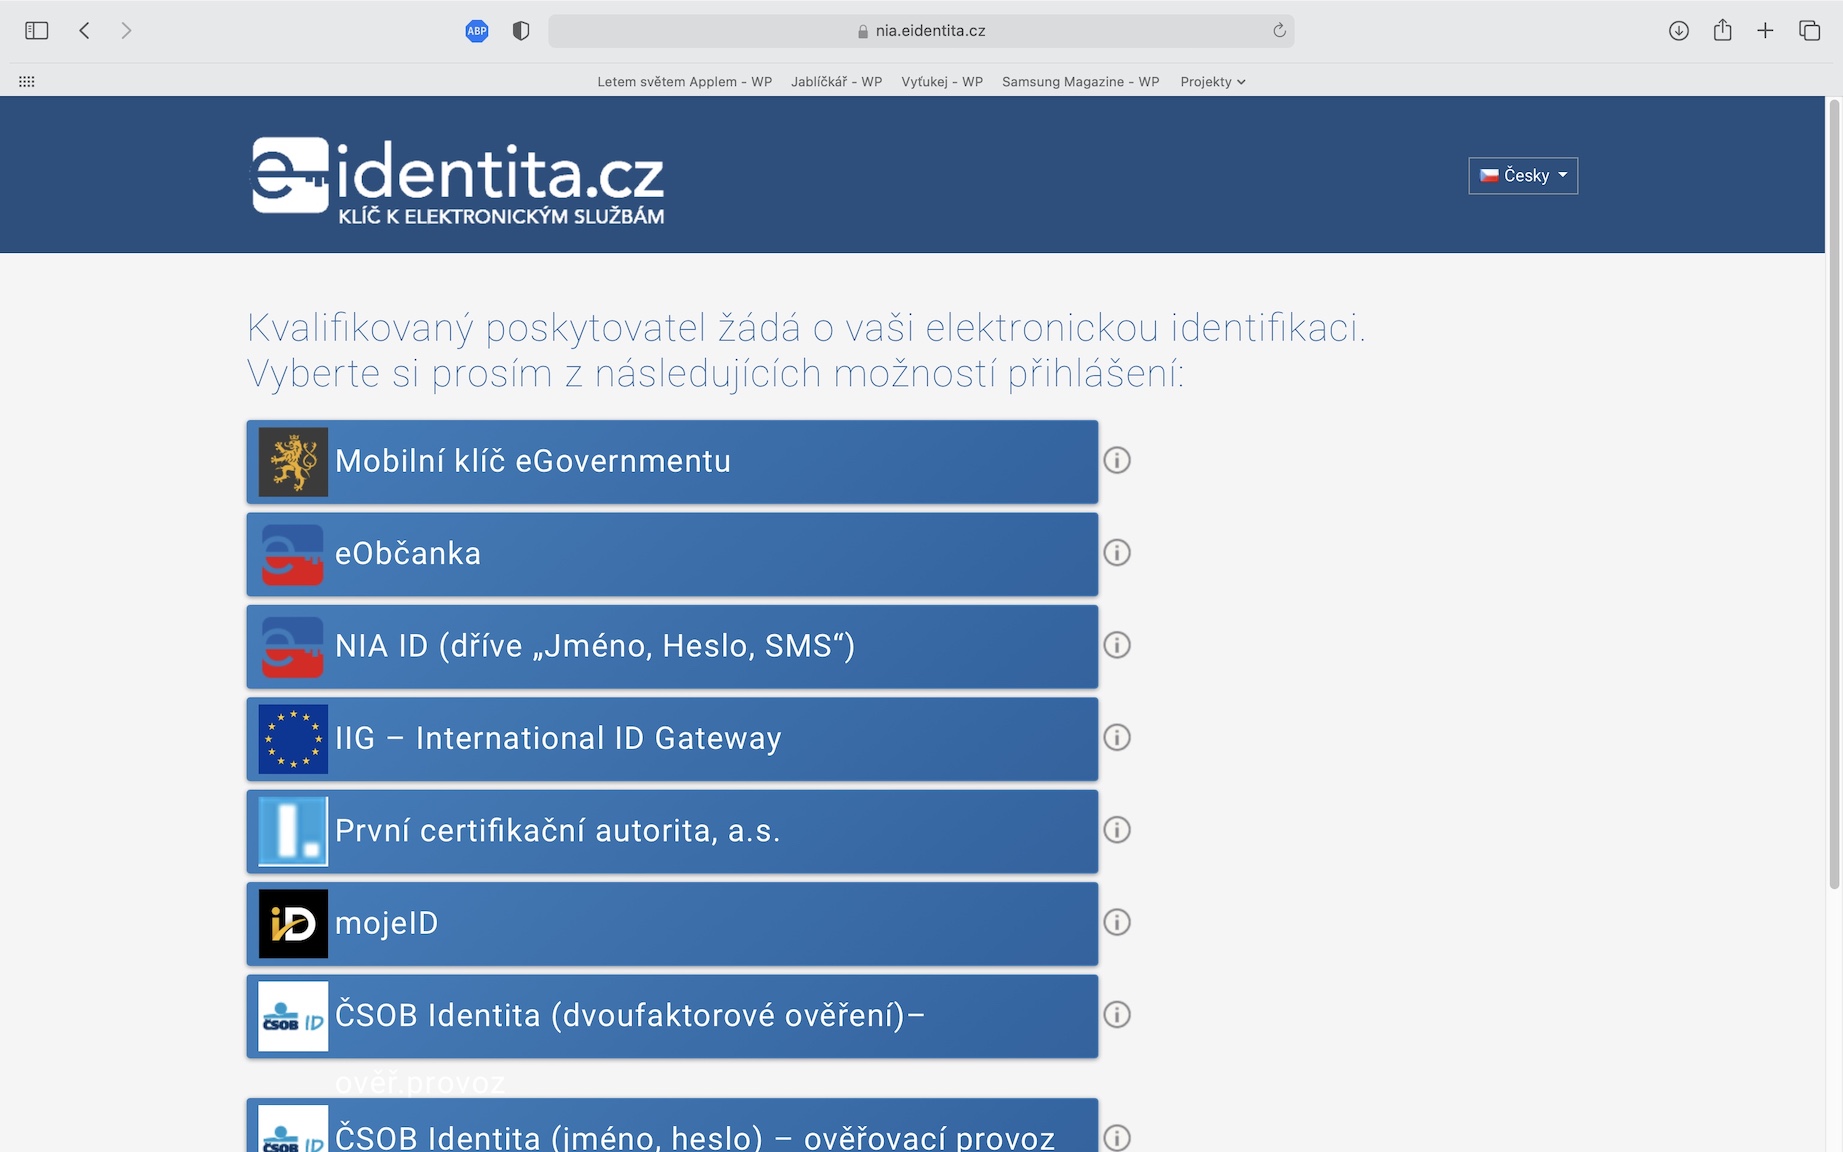Click the nia.eidentita.cz address bar
Viewport: 1843px width, 1152px height.
click(x=921, y=31)
